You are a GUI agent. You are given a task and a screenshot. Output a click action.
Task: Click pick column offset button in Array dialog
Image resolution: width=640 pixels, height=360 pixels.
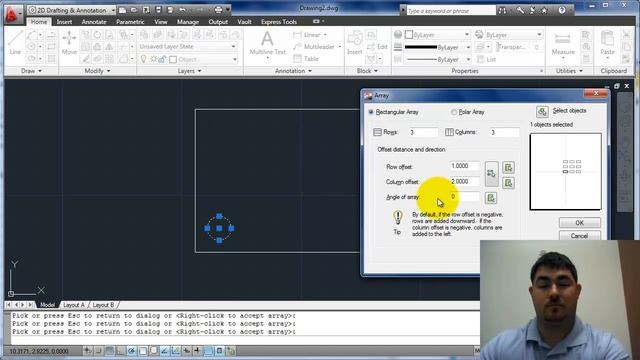508,183
